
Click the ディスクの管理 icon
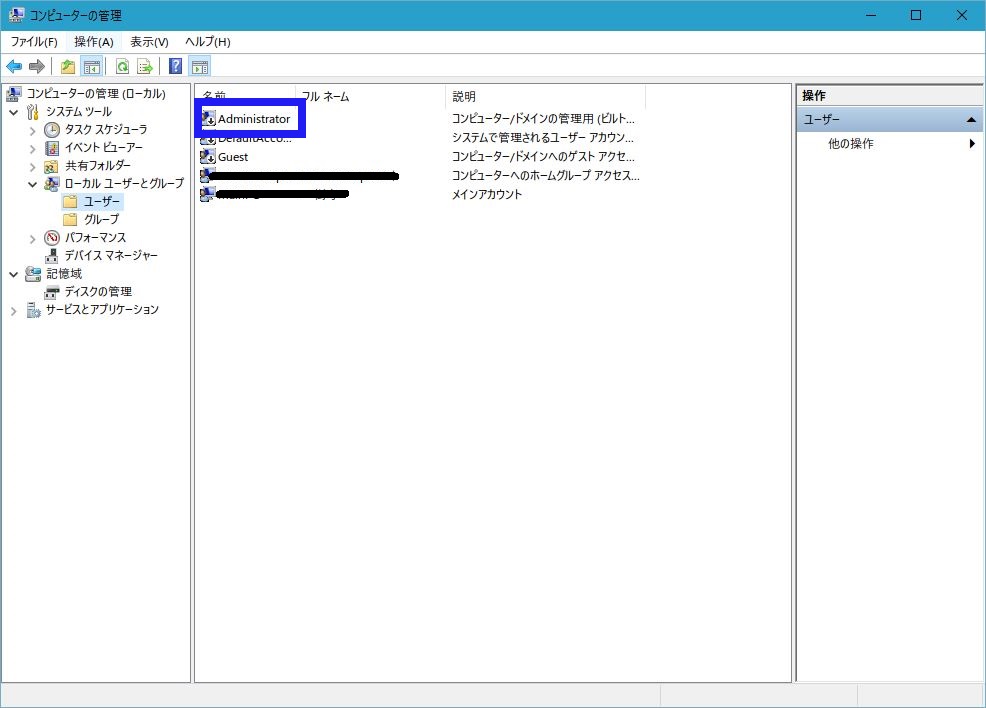tap(52, 292)
